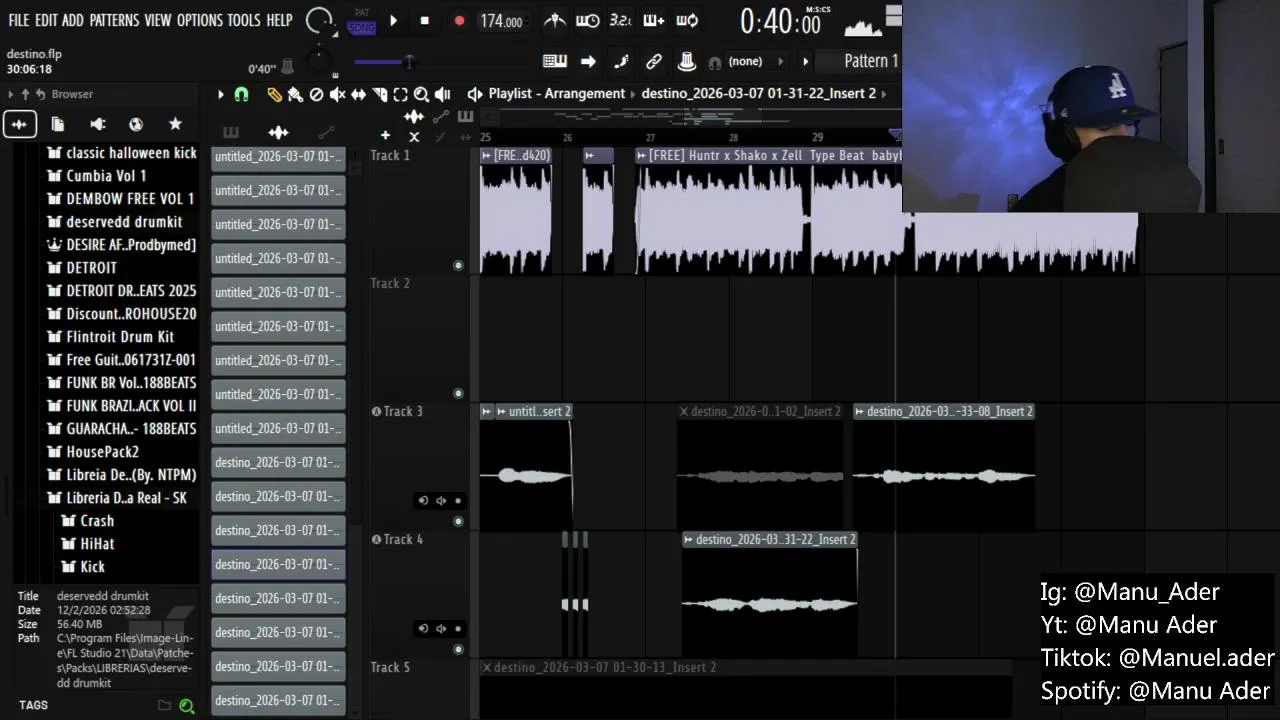Image resolution: width=1280 pixels, height=720 pixels.
Task: Select the Zoom magnifier tool
Action: point(421,94)
